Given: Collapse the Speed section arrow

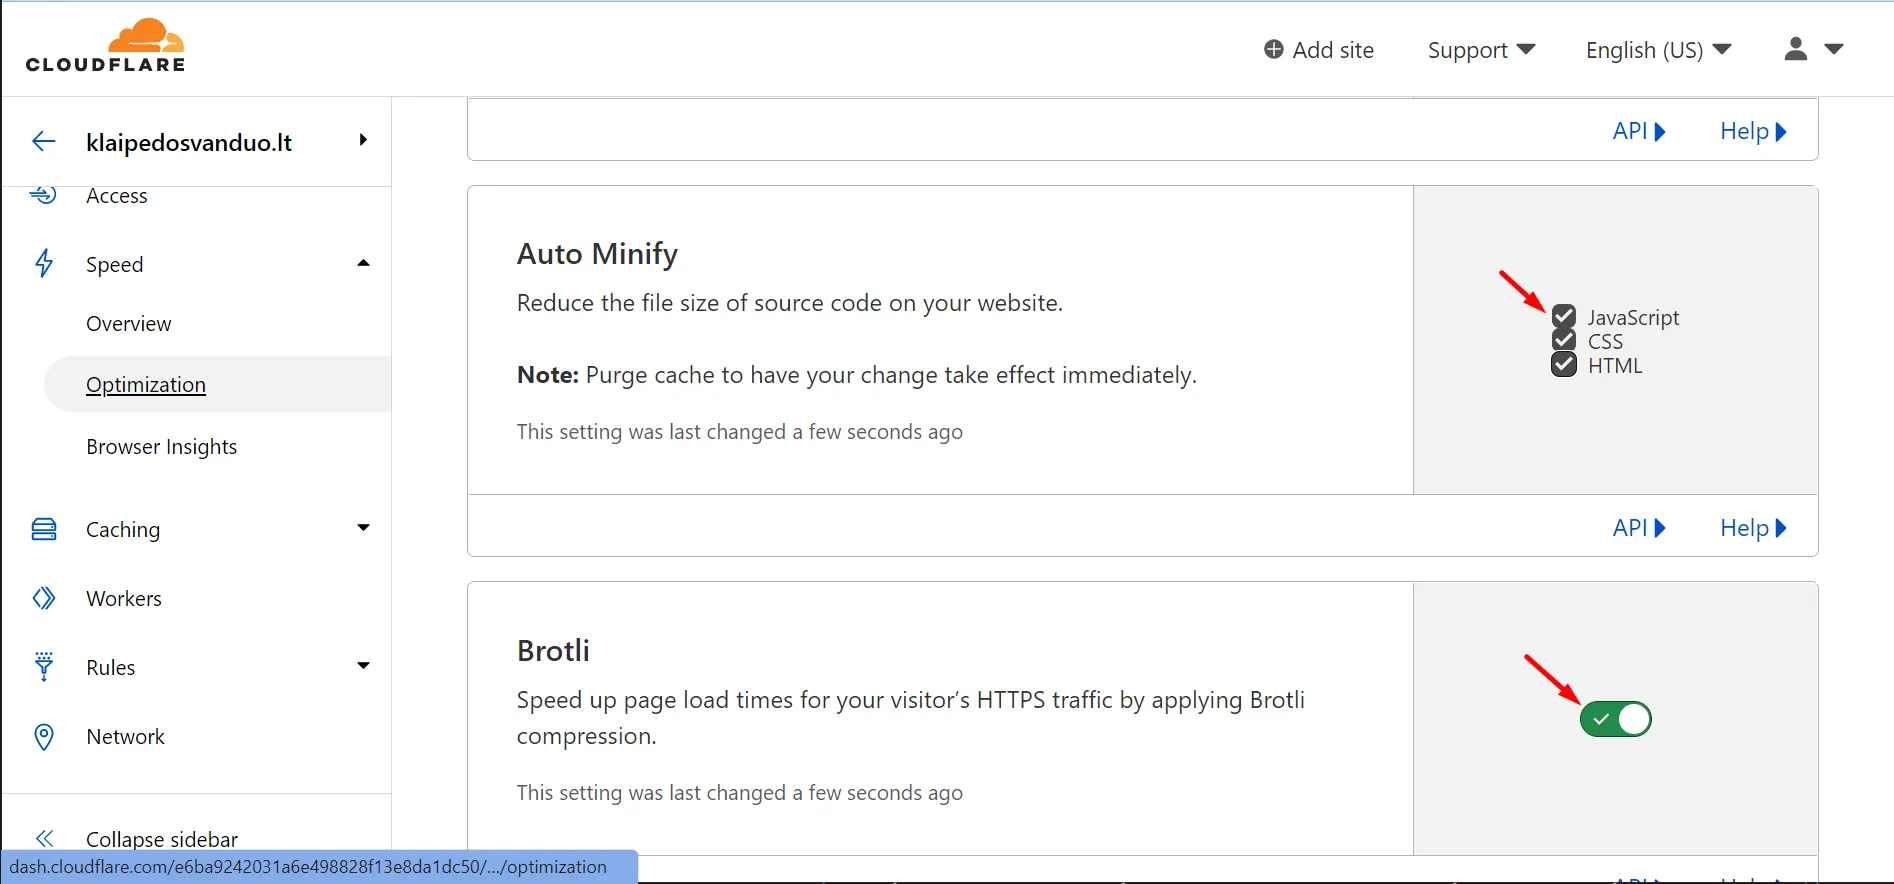Looking at the screenshot, I should (363, 263).
